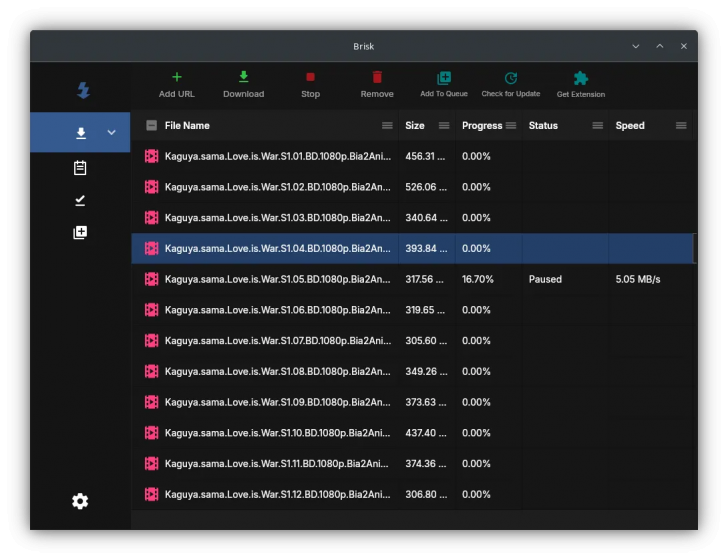Open settings with the gear icon
Image resolution: width=728 pixels, height=560 pixels.
point(80,501)
